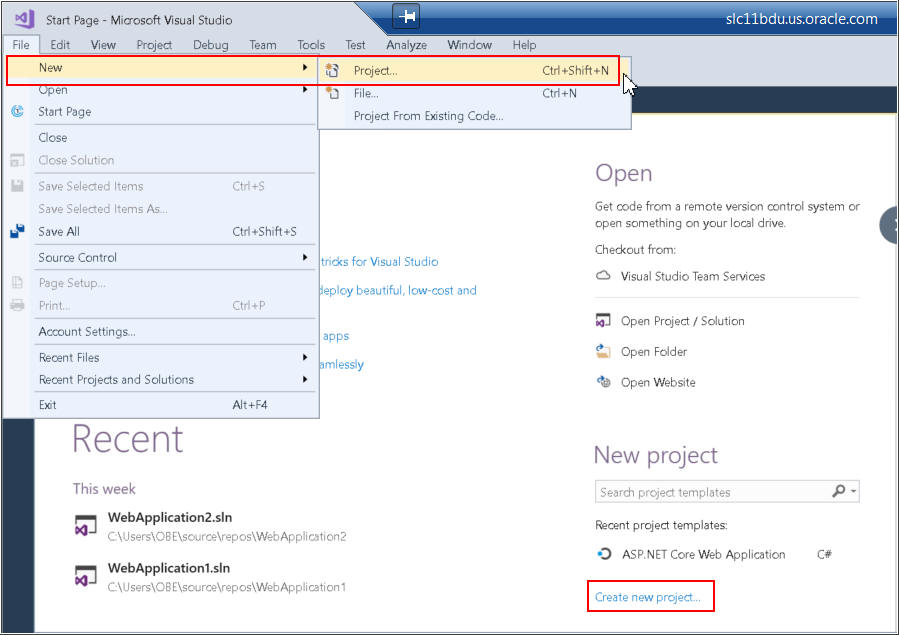Open the File menu
Screen dimensions: 899x635
(21, 45)
